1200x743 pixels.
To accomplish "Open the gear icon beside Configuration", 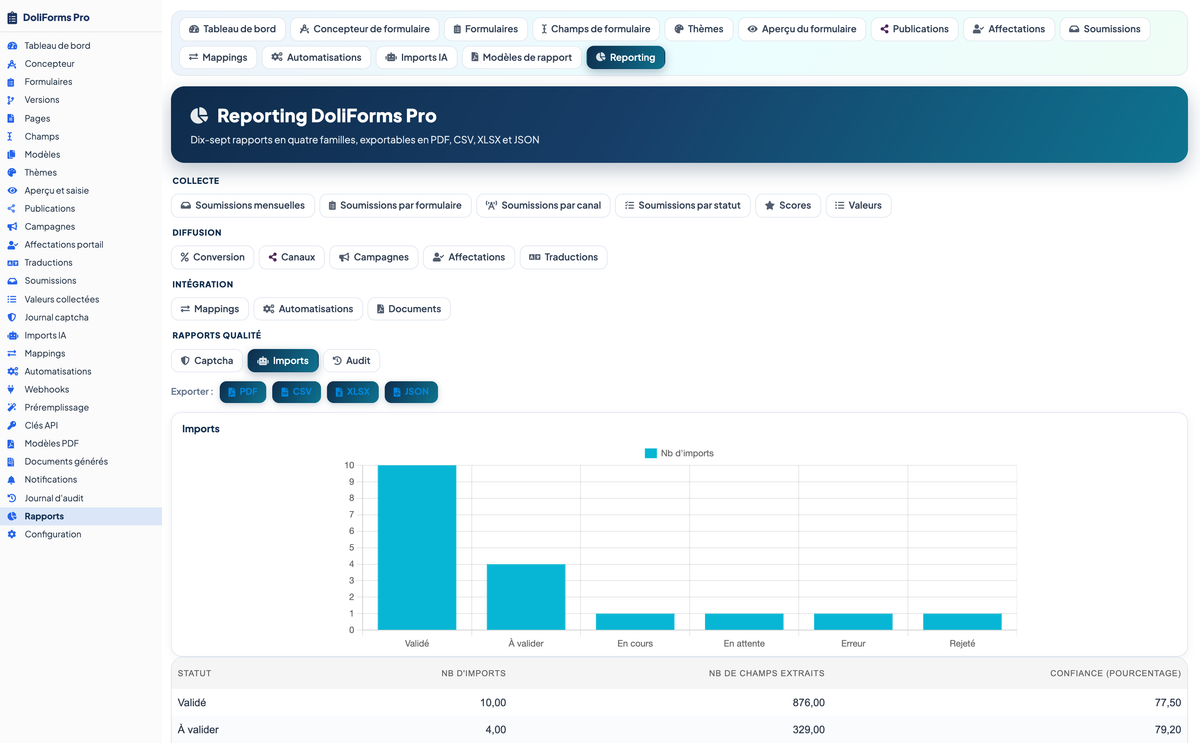I will pos(12,534).
